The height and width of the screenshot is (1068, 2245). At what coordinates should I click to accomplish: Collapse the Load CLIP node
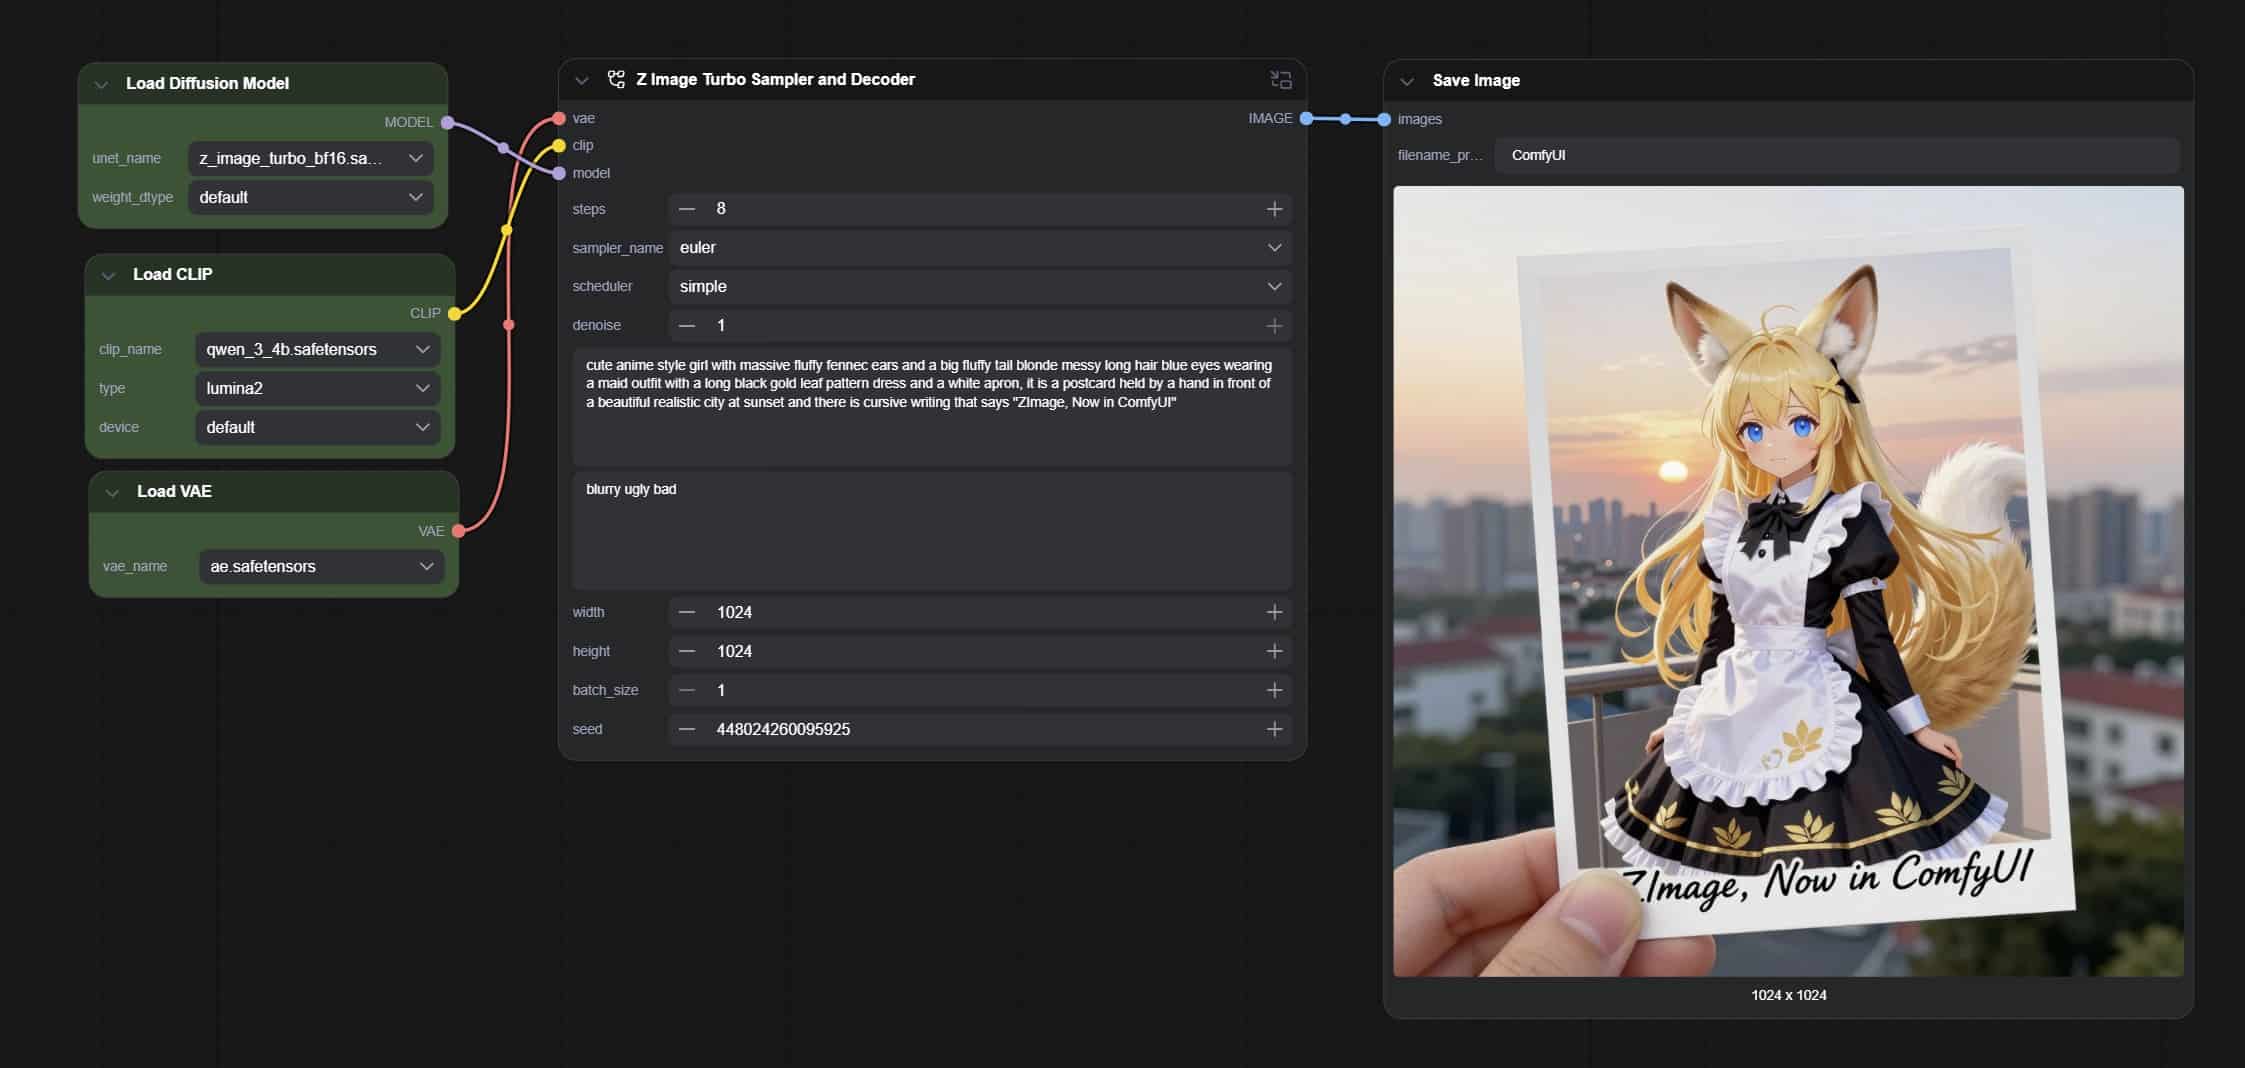click(x=108, y=275)
